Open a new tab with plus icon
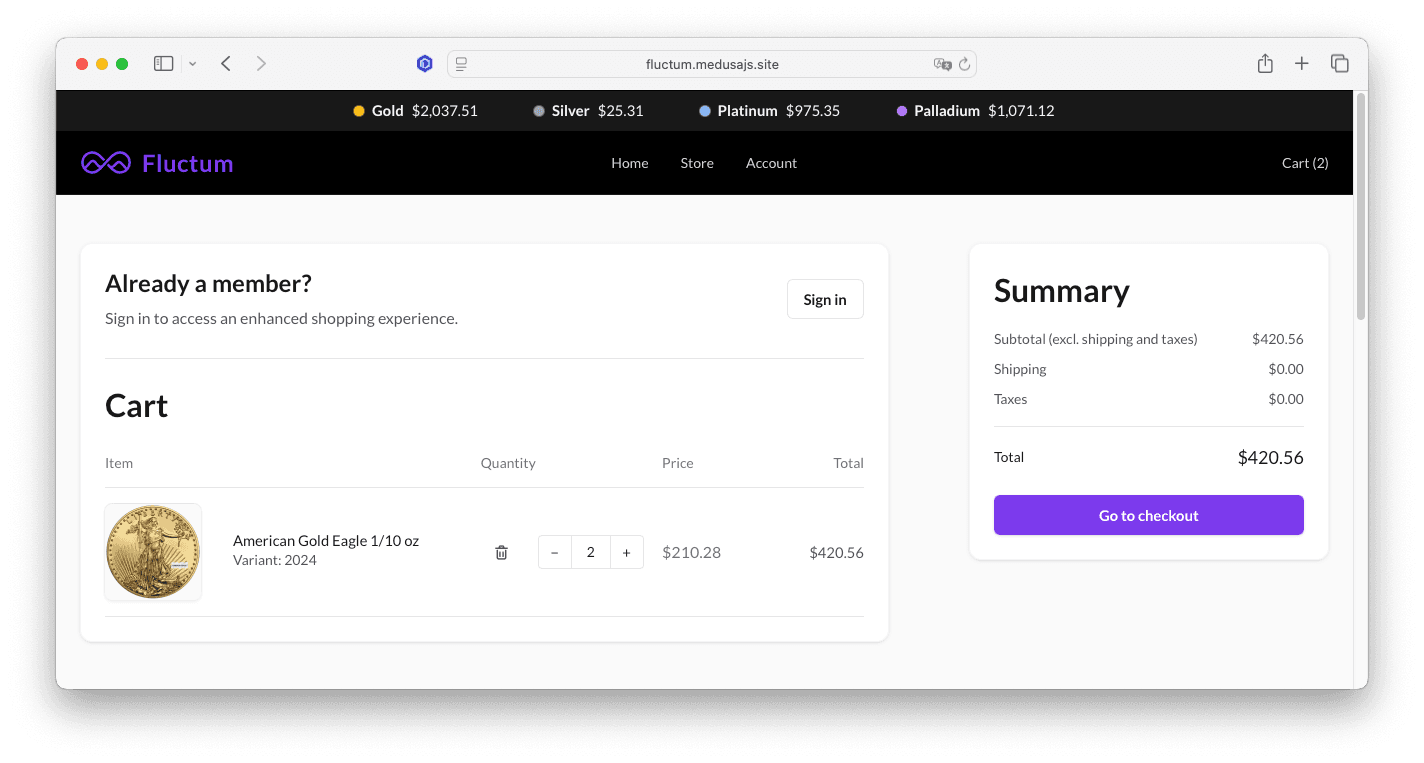1424x763 pixels. [x=1301, y=63]
